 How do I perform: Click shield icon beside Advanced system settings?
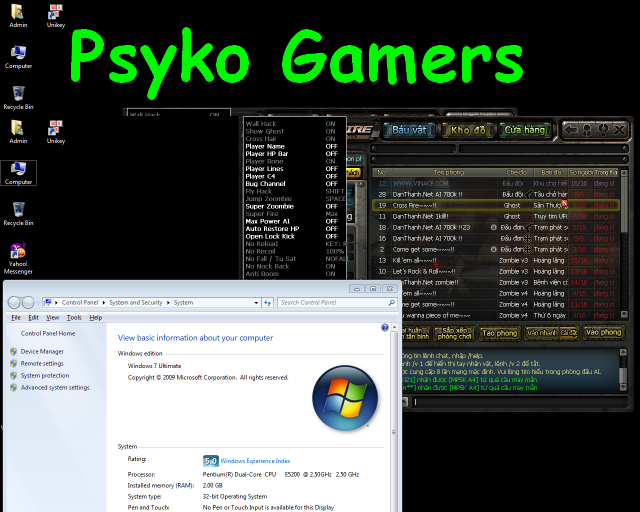pos(13,387)
